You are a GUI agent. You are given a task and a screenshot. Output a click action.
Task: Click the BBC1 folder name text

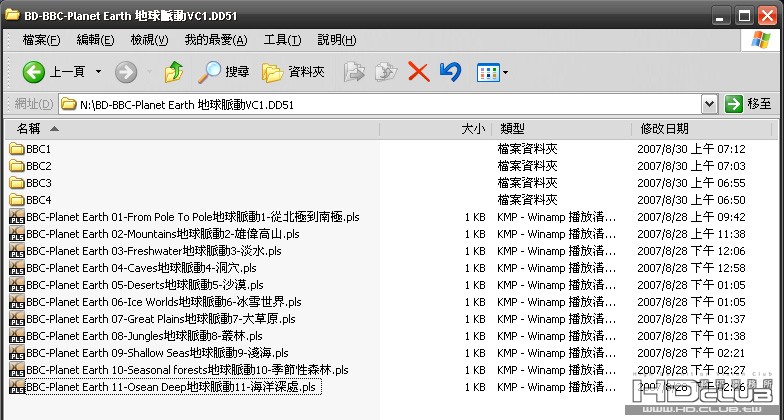pos(38,149)
